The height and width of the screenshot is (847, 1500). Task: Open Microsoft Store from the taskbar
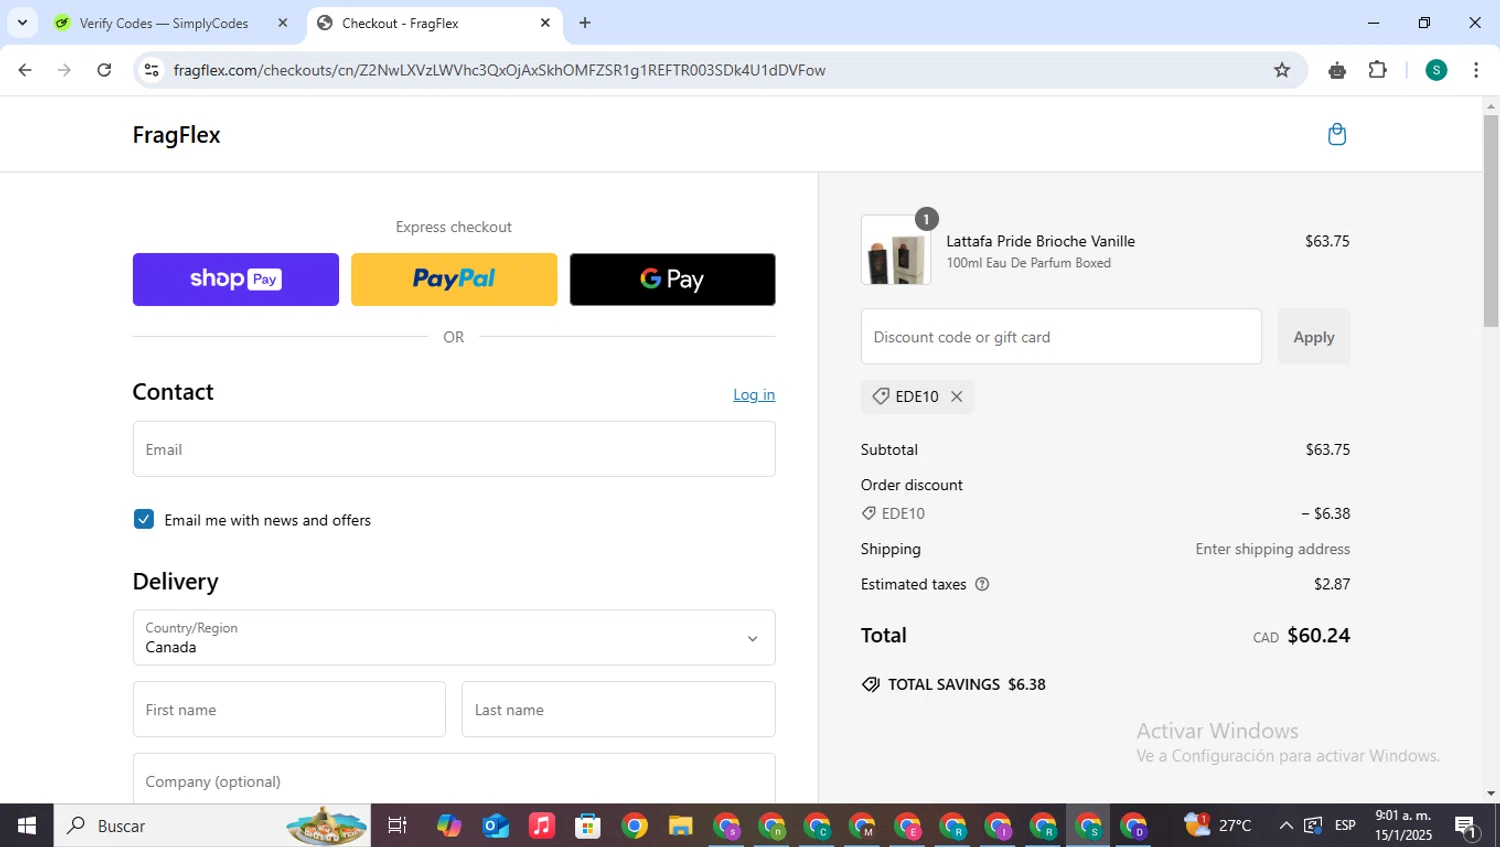click(588, 826)
